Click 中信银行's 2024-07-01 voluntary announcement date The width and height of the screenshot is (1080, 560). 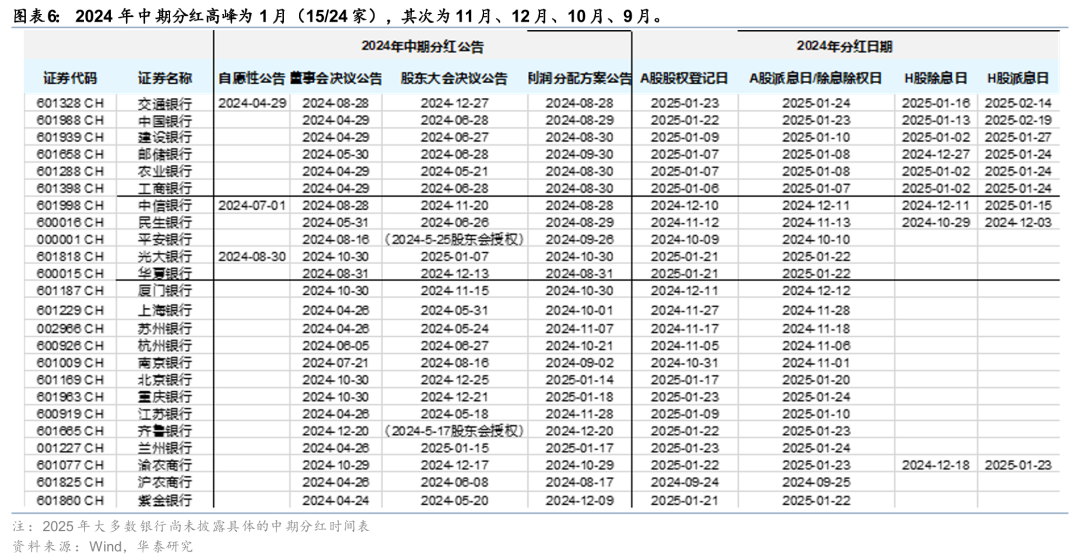tap(251, 205)
